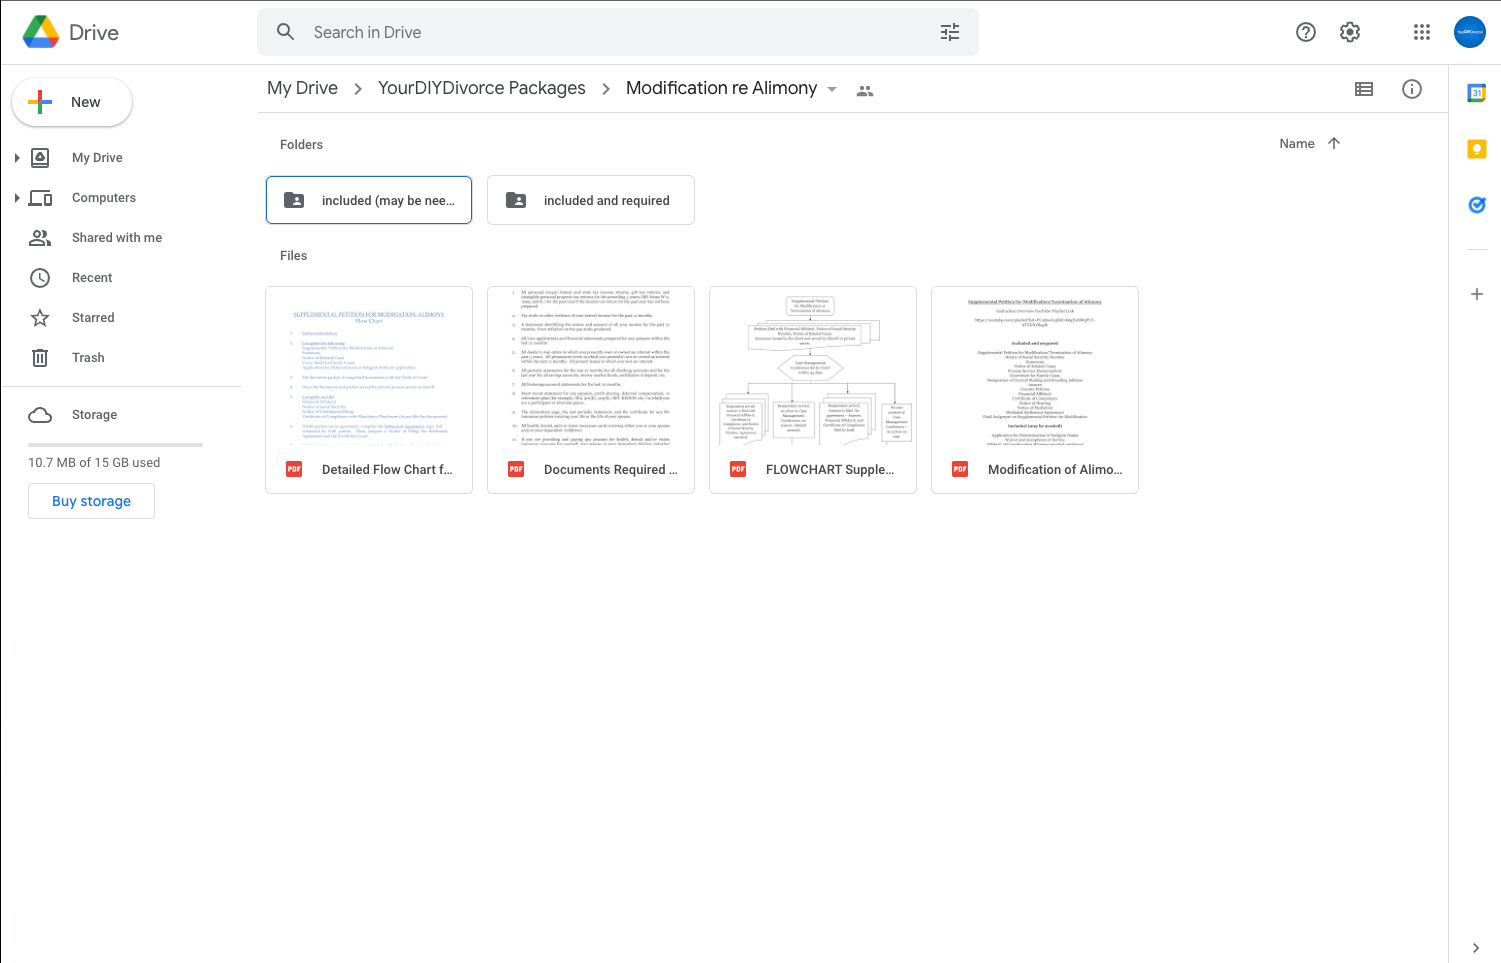This screenshot has width=1501, height=963.
Task: Open Google Keep side panel
Action: pyautogui.click(x=1477, y=149)
